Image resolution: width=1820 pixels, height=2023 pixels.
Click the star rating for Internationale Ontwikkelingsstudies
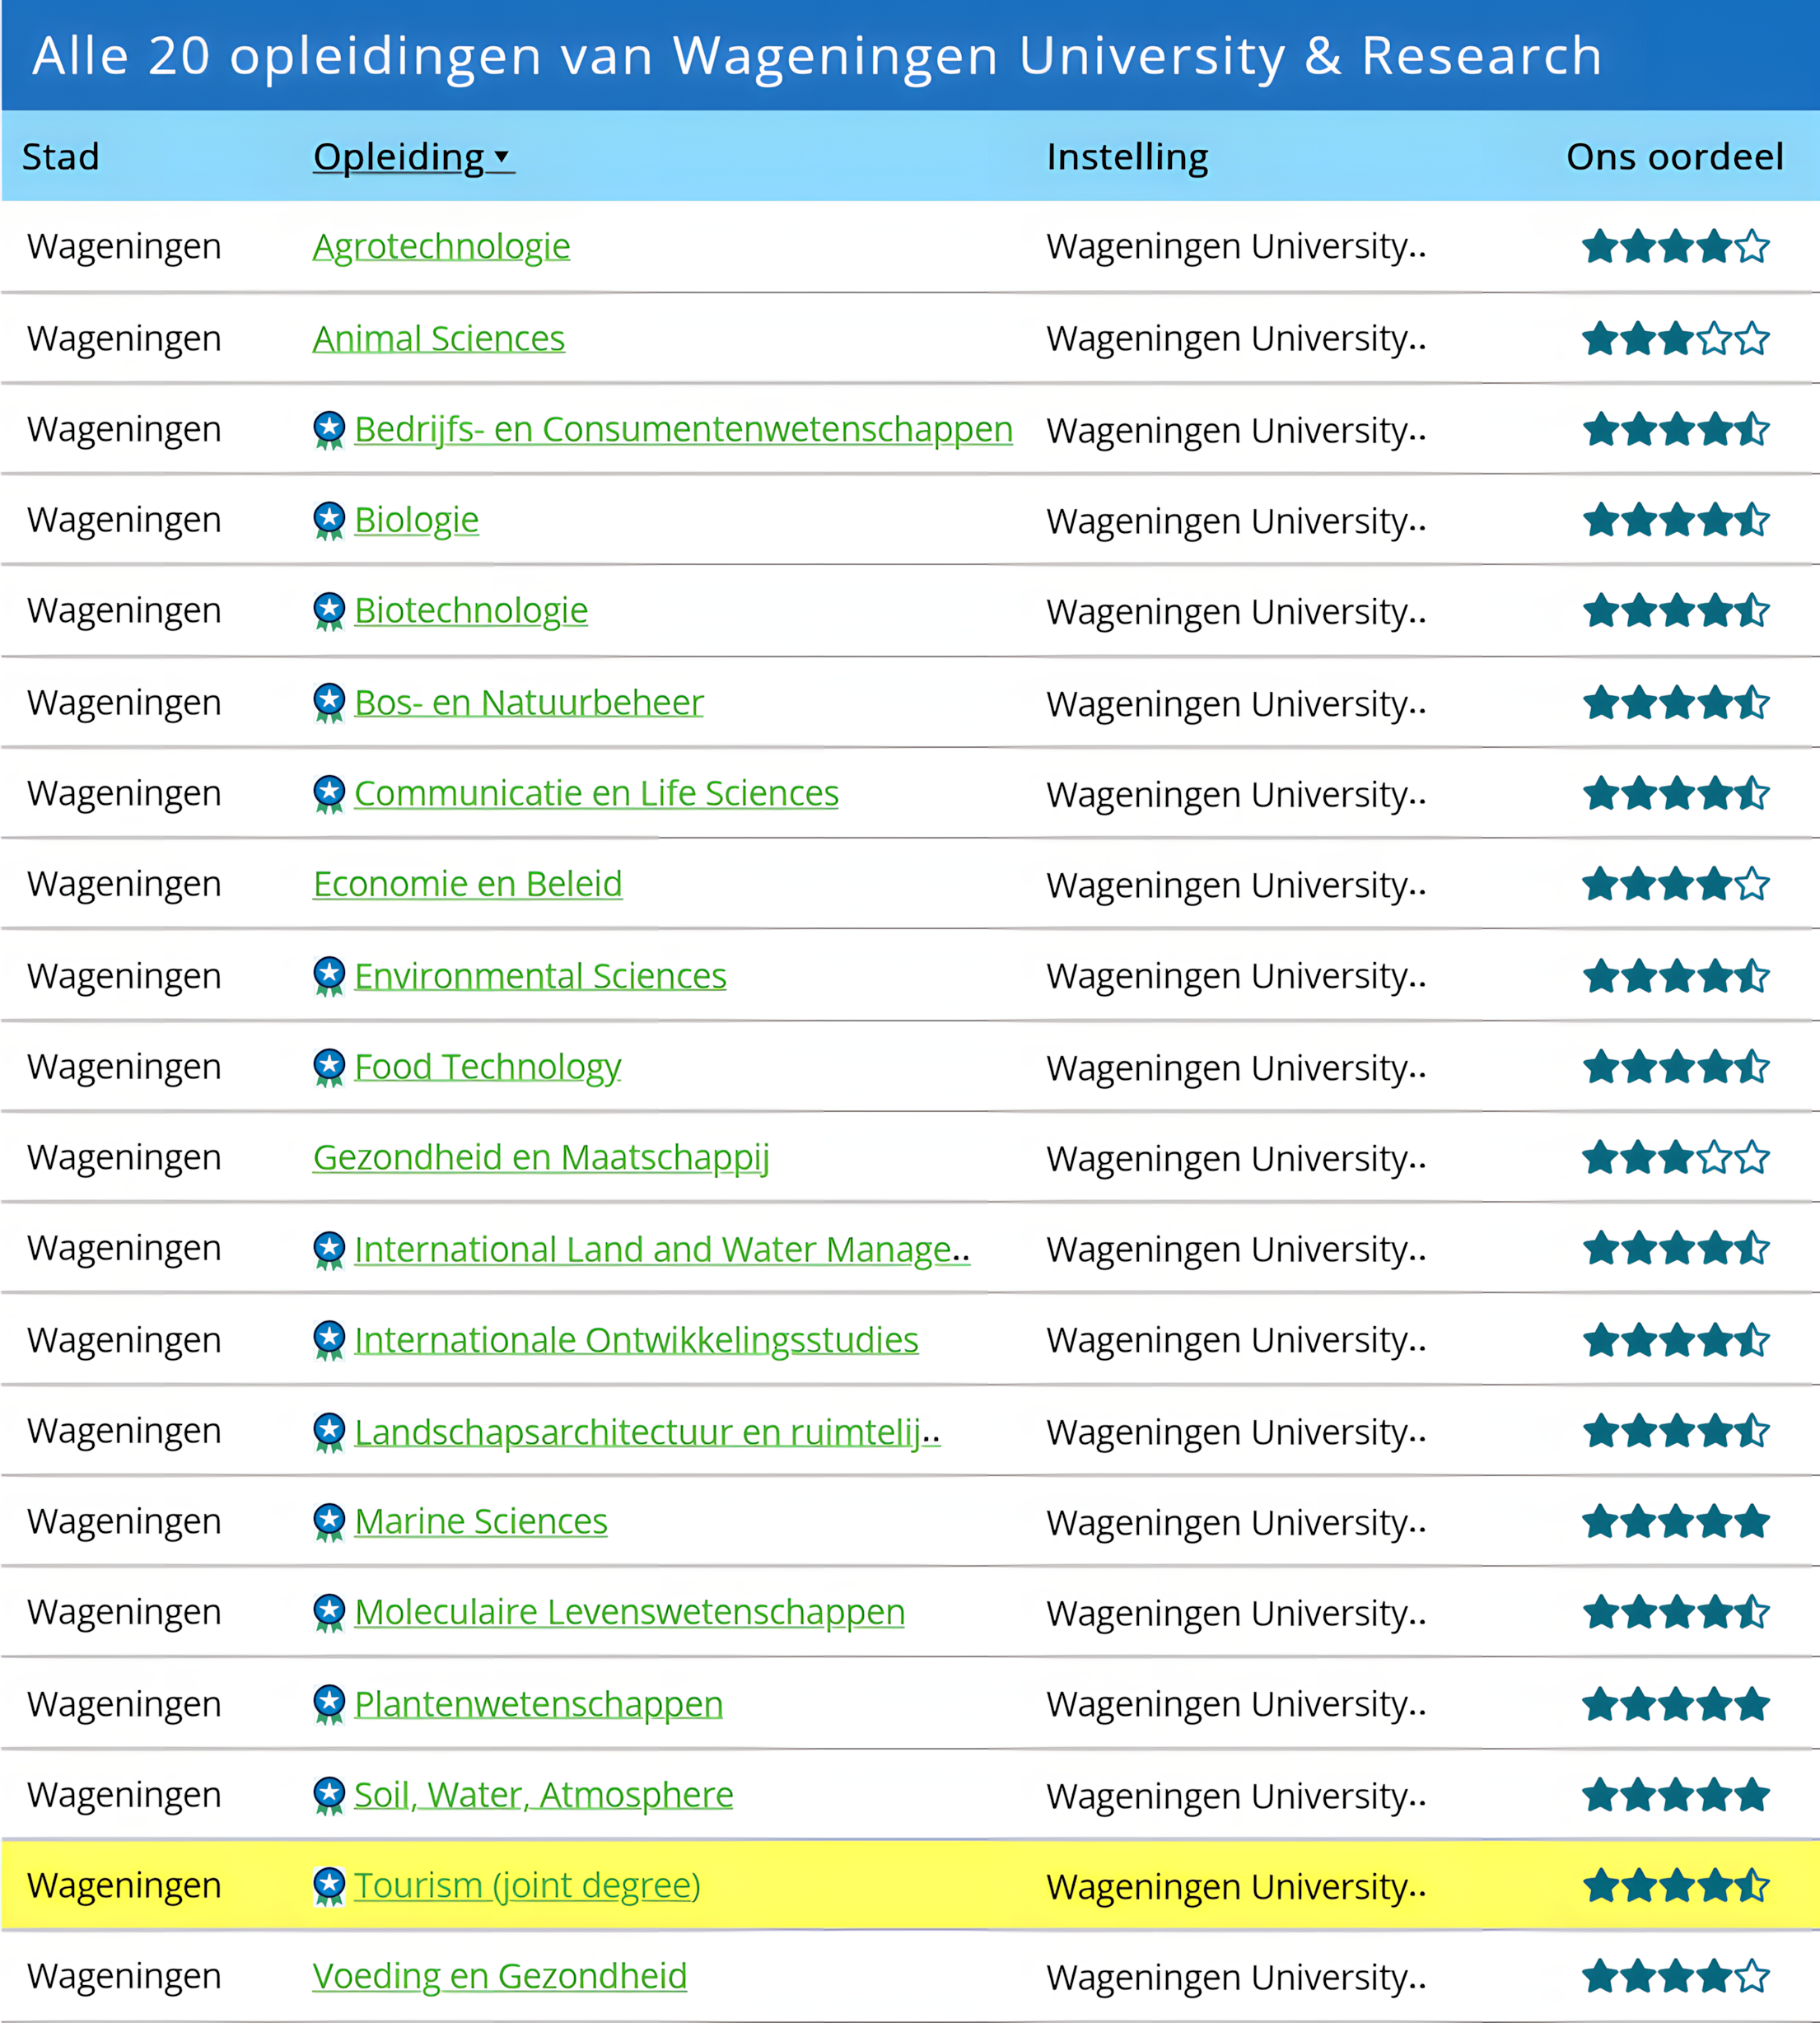point(1676,1340)
